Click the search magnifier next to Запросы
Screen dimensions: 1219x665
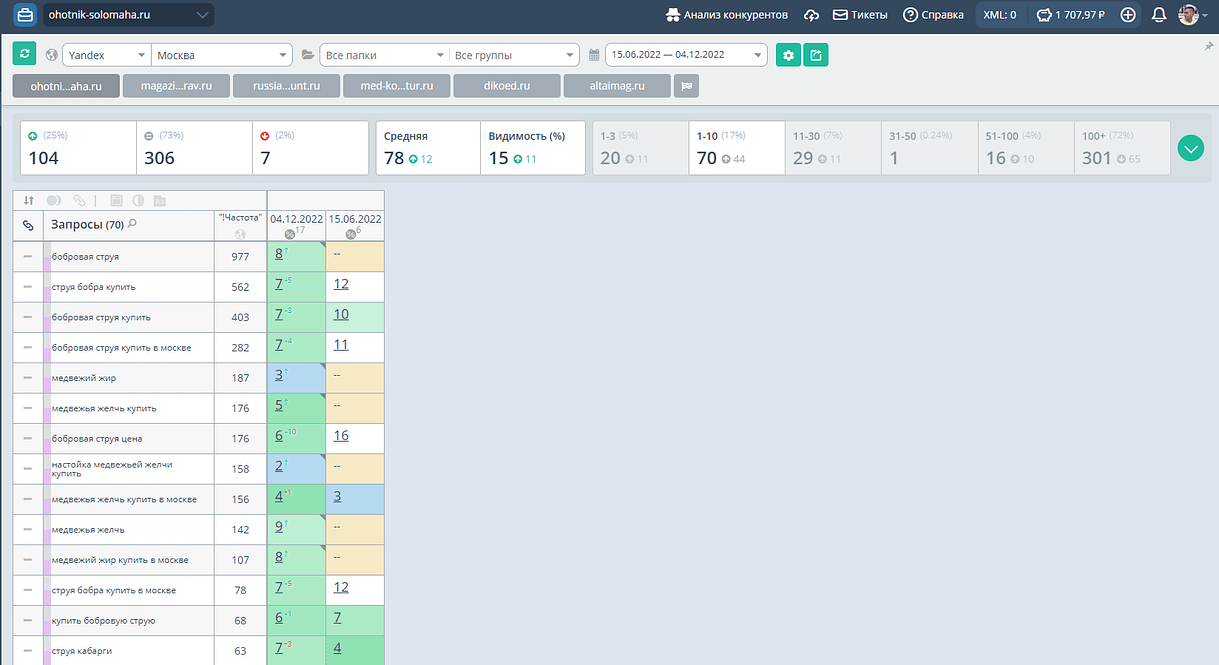(132, 225)
